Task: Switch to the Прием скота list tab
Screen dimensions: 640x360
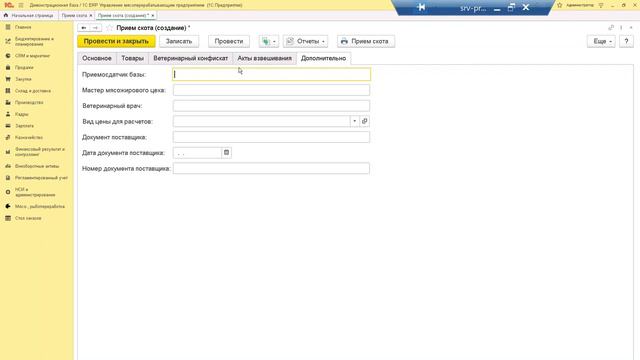Action: click(x=74, y=15)
